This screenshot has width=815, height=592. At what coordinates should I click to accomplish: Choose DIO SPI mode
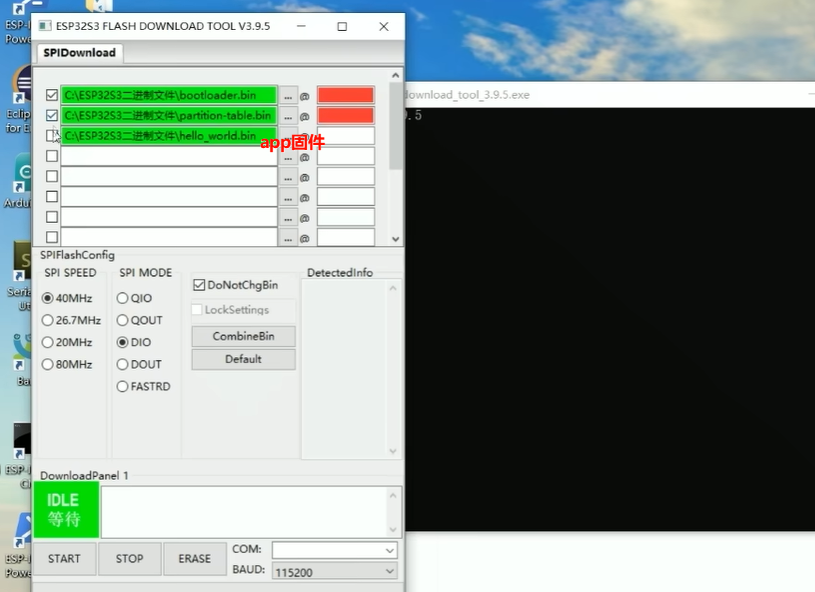coord(122,343)
